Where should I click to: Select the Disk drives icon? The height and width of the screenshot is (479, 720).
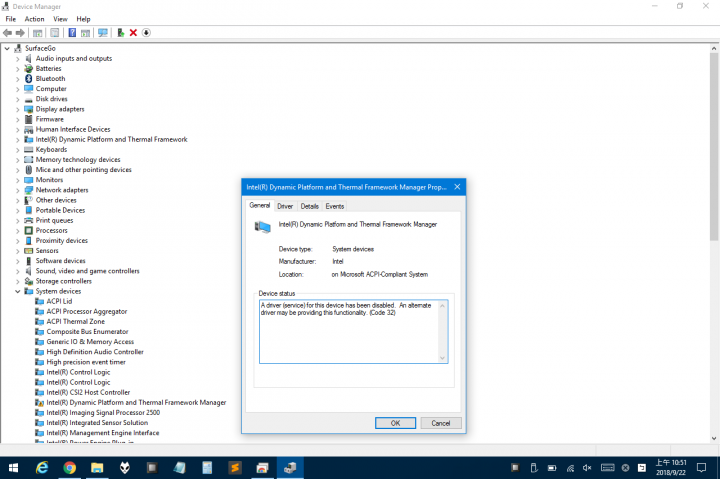point(28,99)
